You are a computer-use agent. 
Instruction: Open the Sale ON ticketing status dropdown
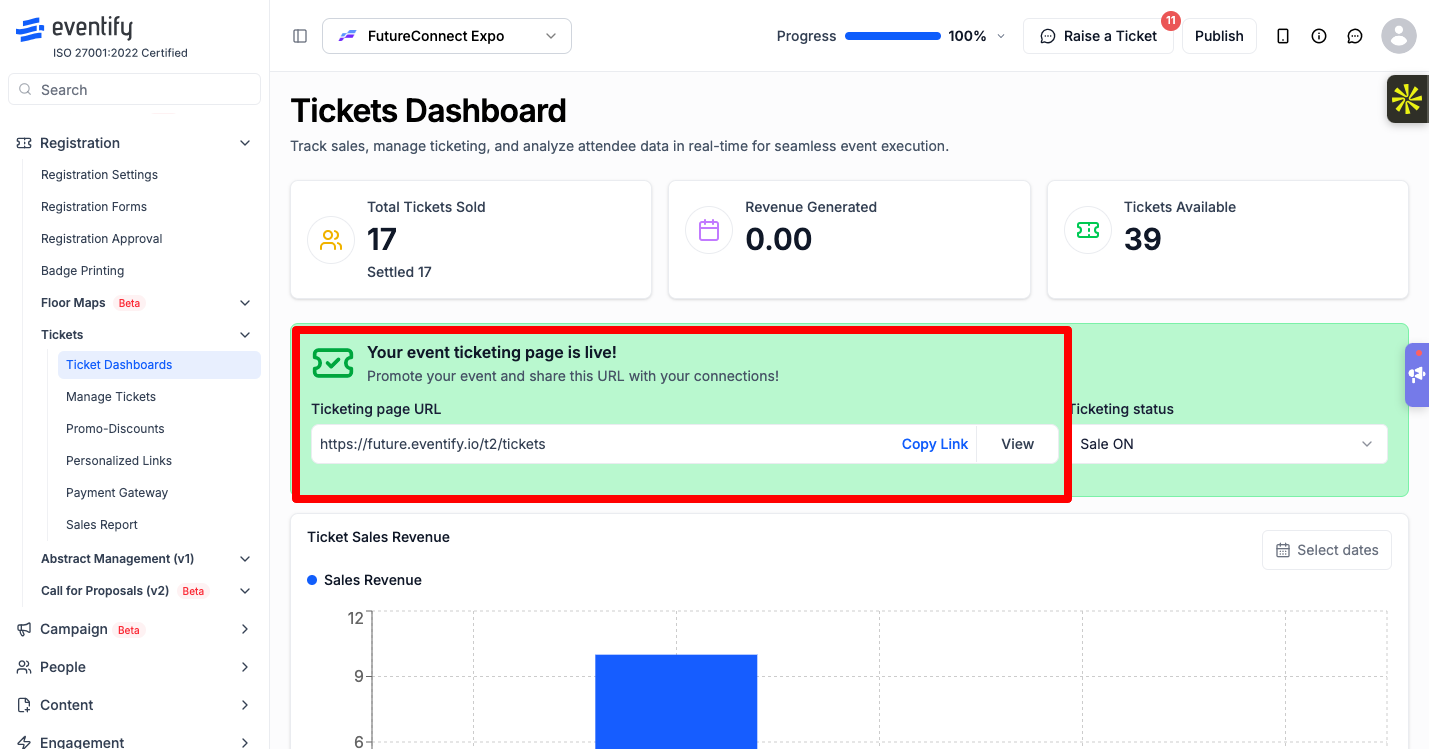coord(1227,444)
